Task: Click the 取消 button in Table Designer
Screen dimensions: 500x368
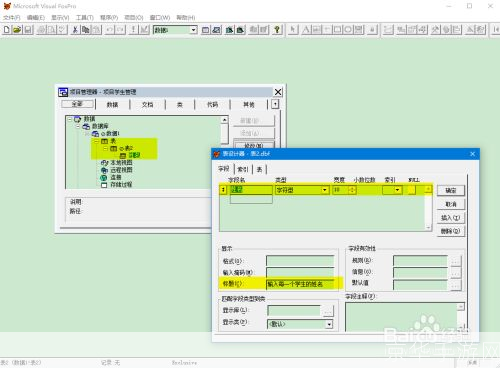Action: (x=451, y=204)
